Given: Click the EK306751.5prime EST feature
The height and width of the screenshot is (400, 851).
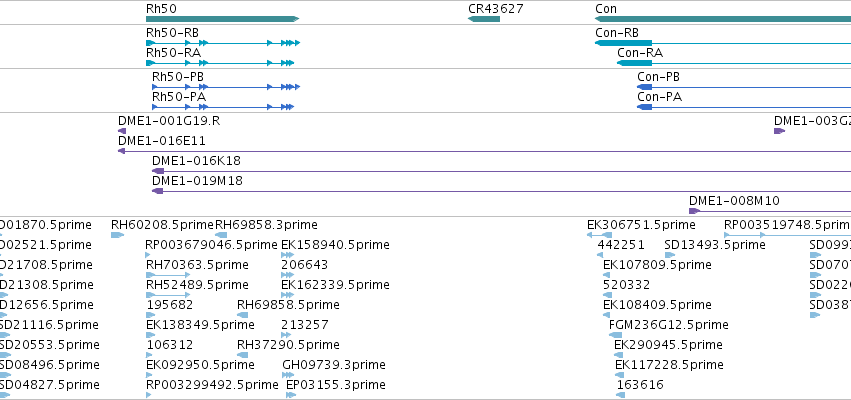Looking at the screenshot, I should (599, 235).
